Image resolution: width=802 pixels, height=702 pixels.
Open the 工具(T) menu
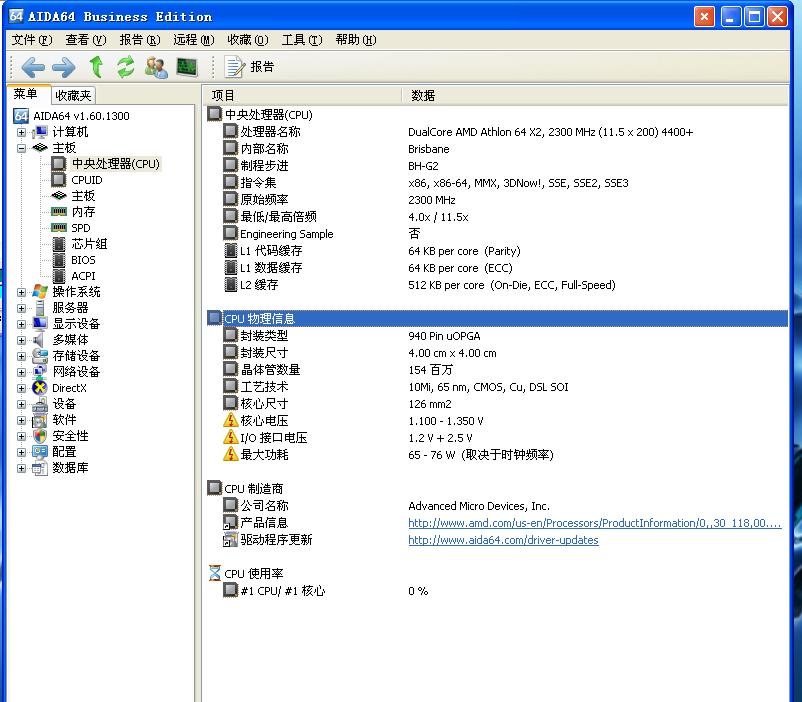302,40
